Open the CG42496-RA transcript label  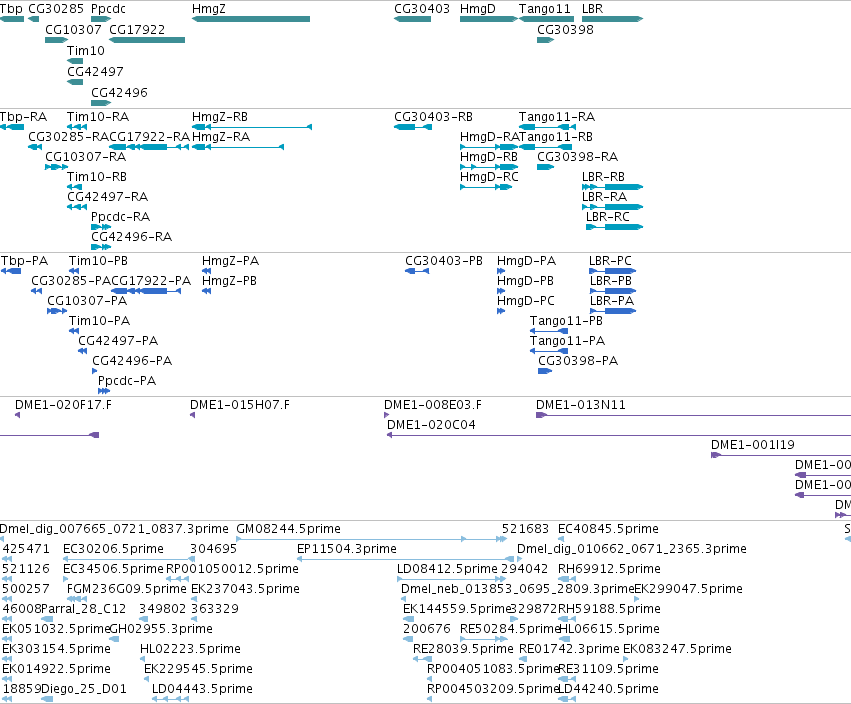(x=131, y=237)
